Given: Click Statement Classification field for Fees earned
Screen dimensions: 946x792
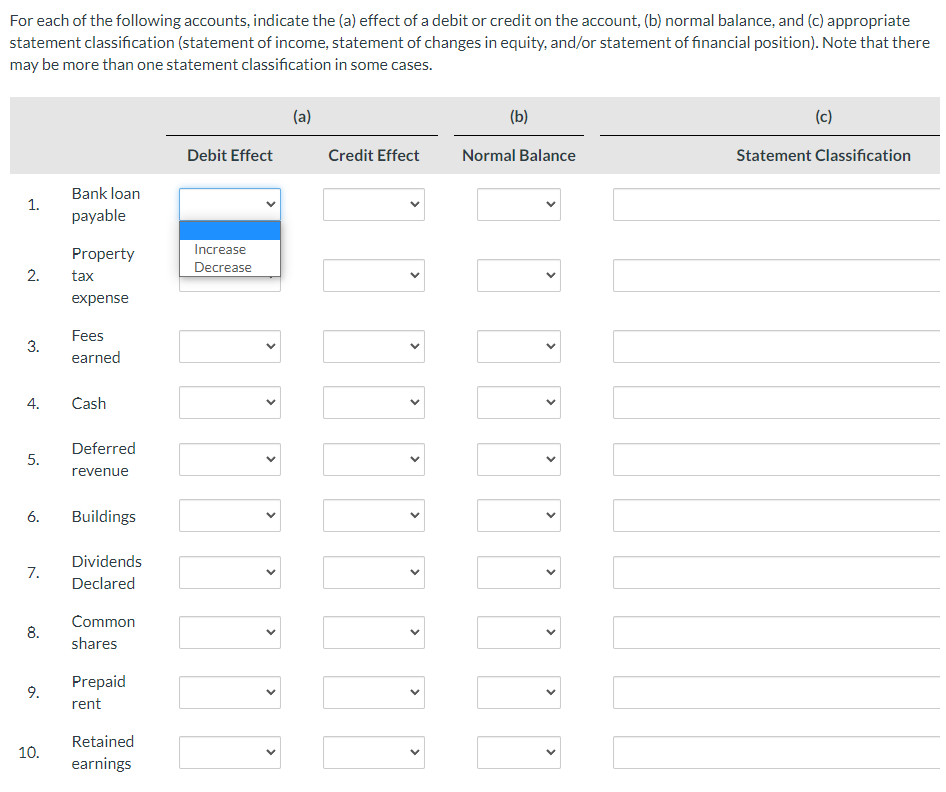Looking at the screenshot, I should (776, 346).
